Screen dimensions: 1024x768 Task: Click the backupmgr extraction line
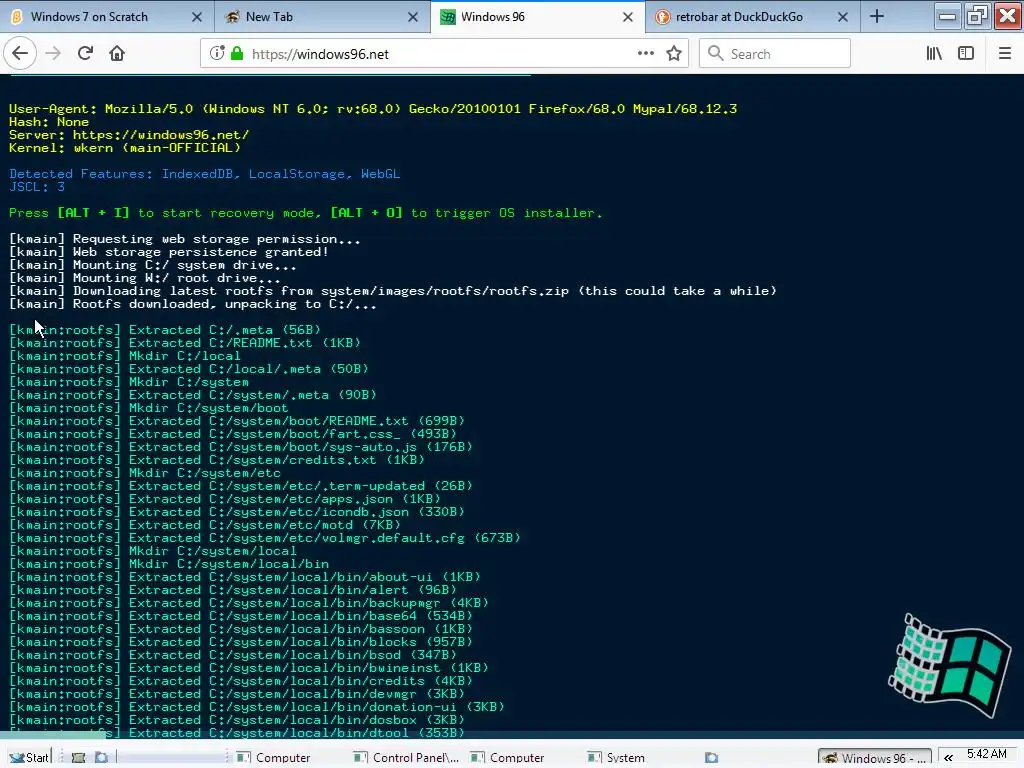pos(249,603)
